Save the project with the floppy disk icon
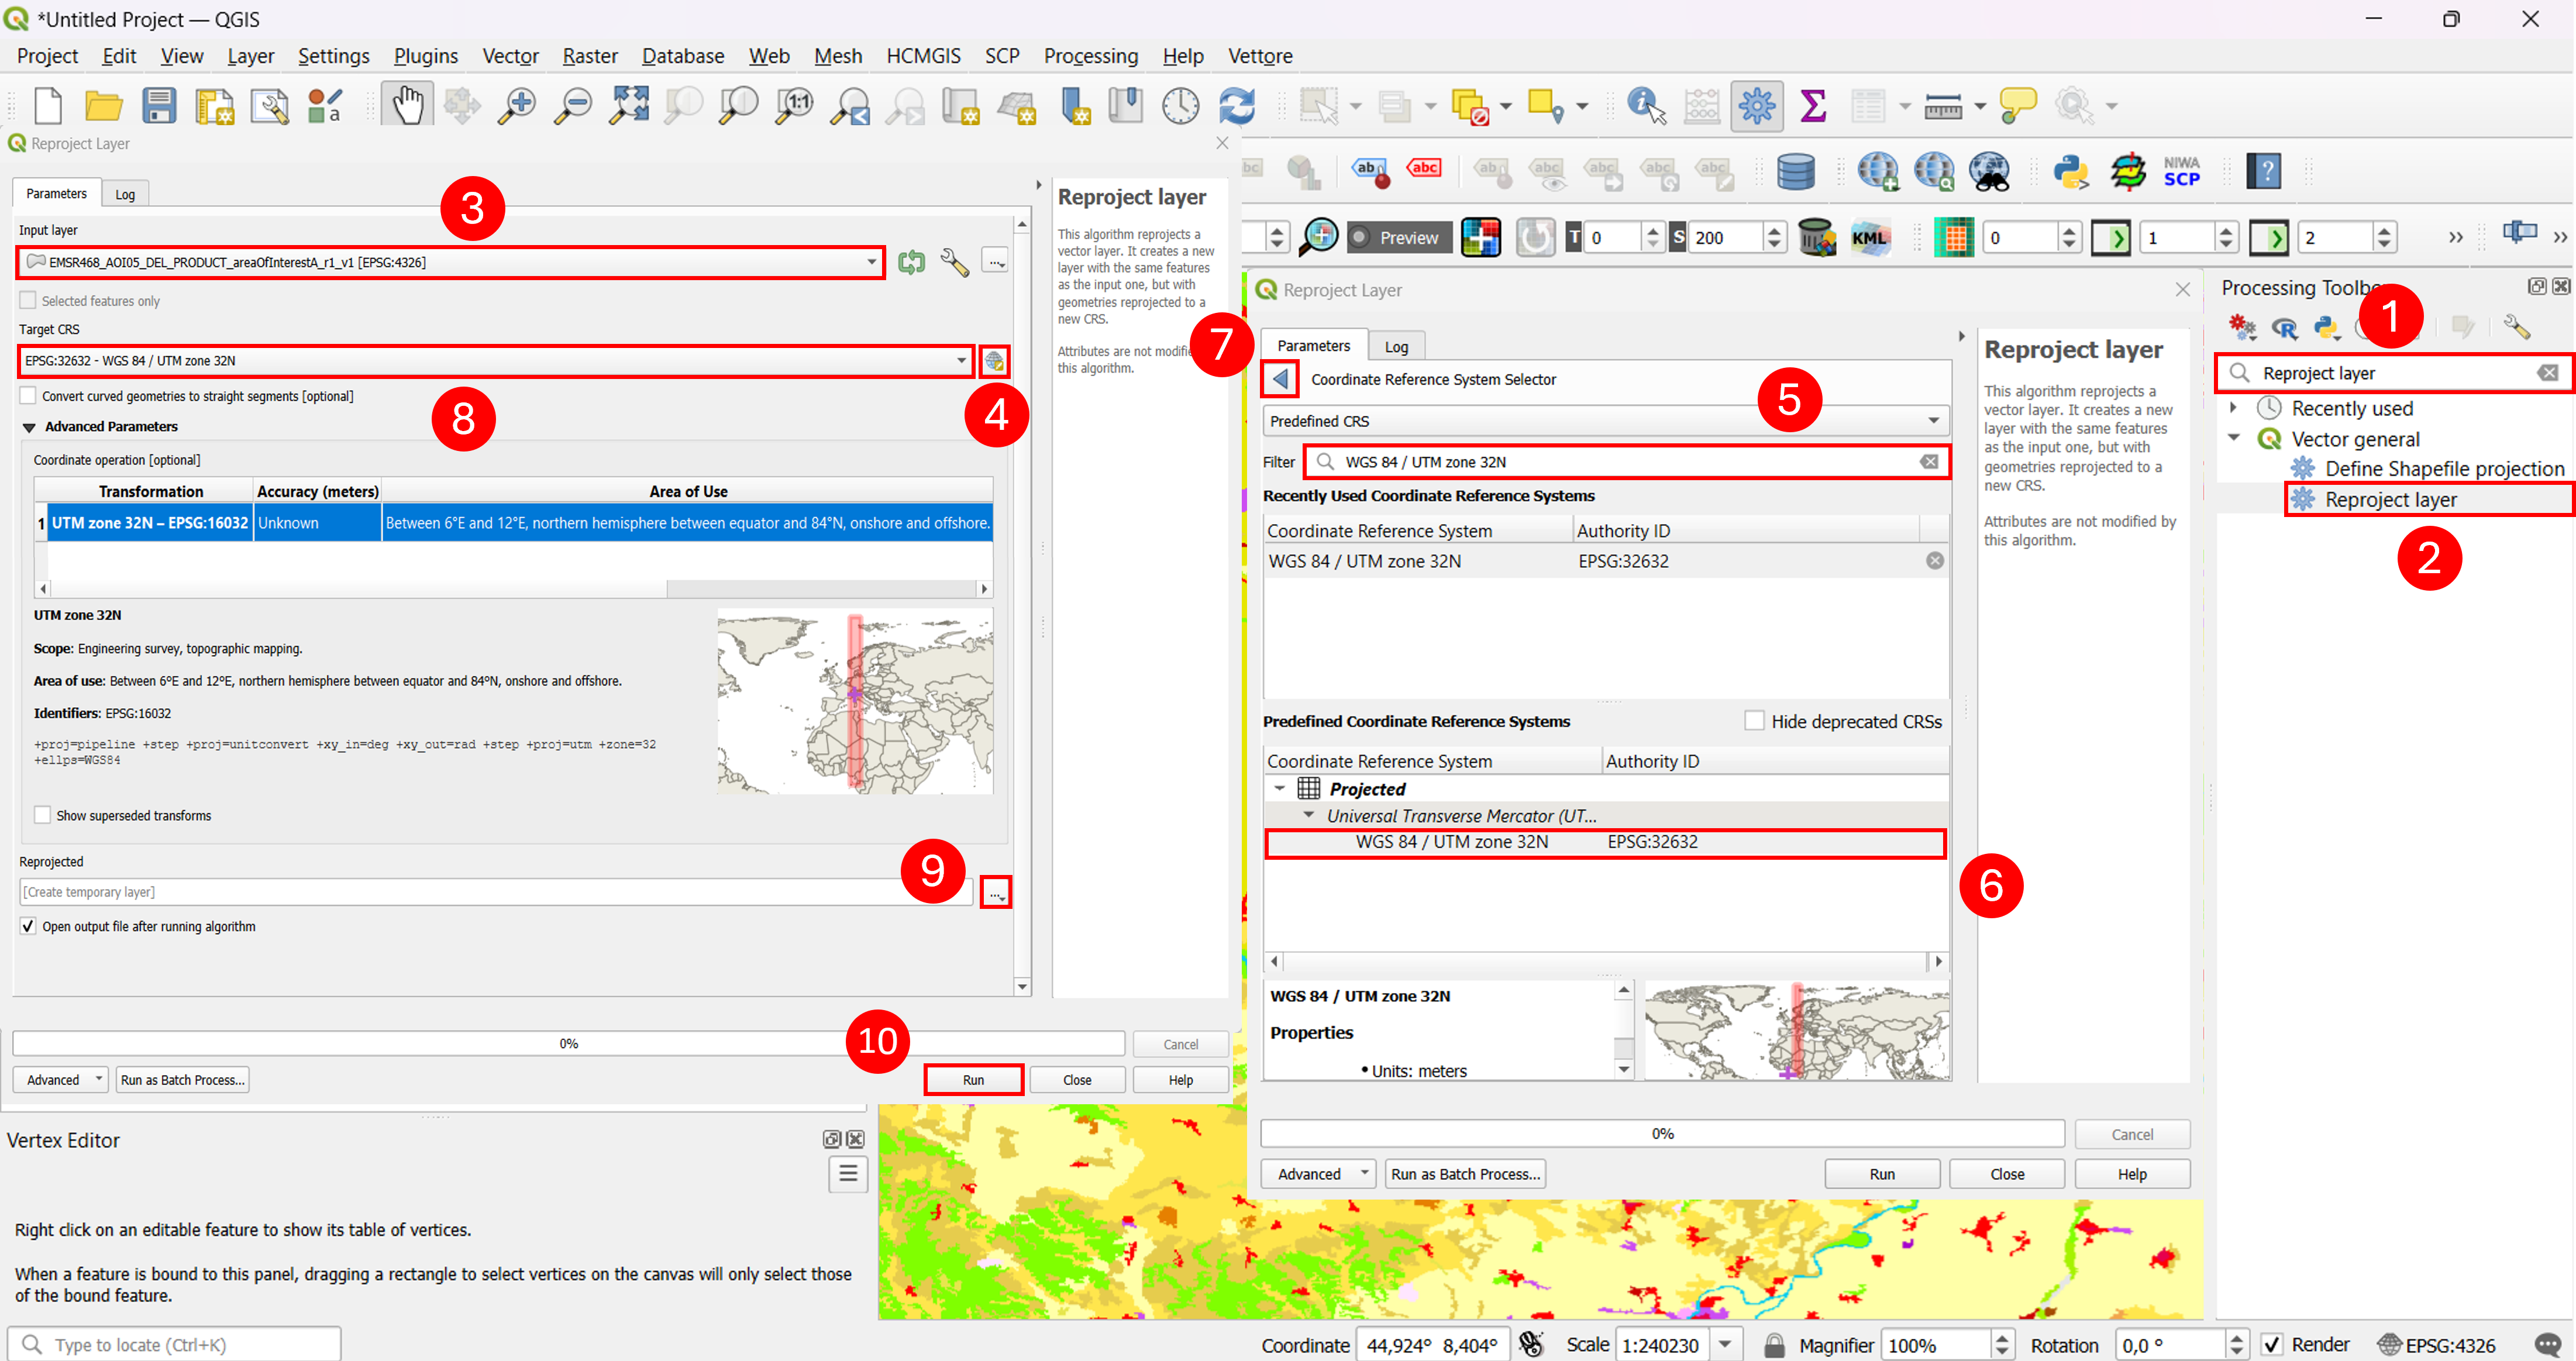Image resolution: width=2576 pixels, height=1361 pixels. (x=159, y=105)
